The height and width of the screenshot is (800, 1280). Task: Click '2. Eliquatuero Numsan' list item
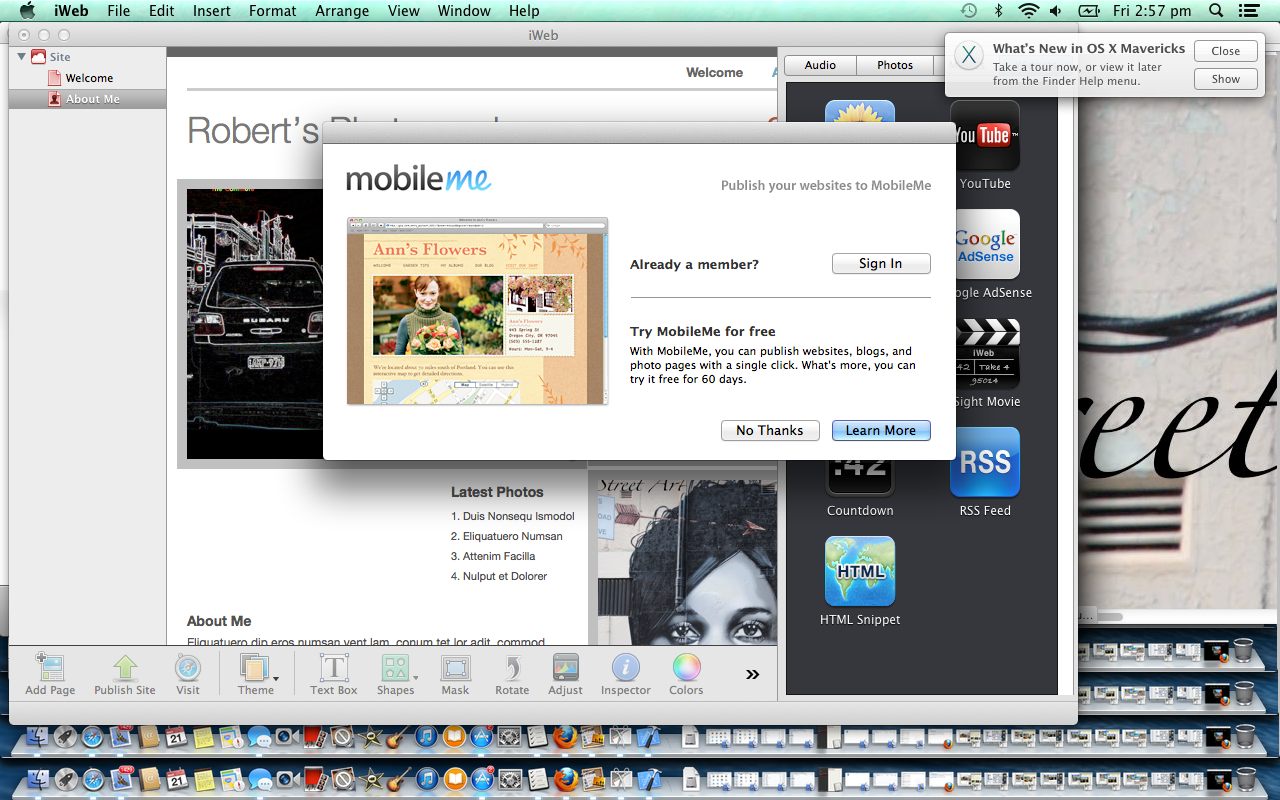507,536
